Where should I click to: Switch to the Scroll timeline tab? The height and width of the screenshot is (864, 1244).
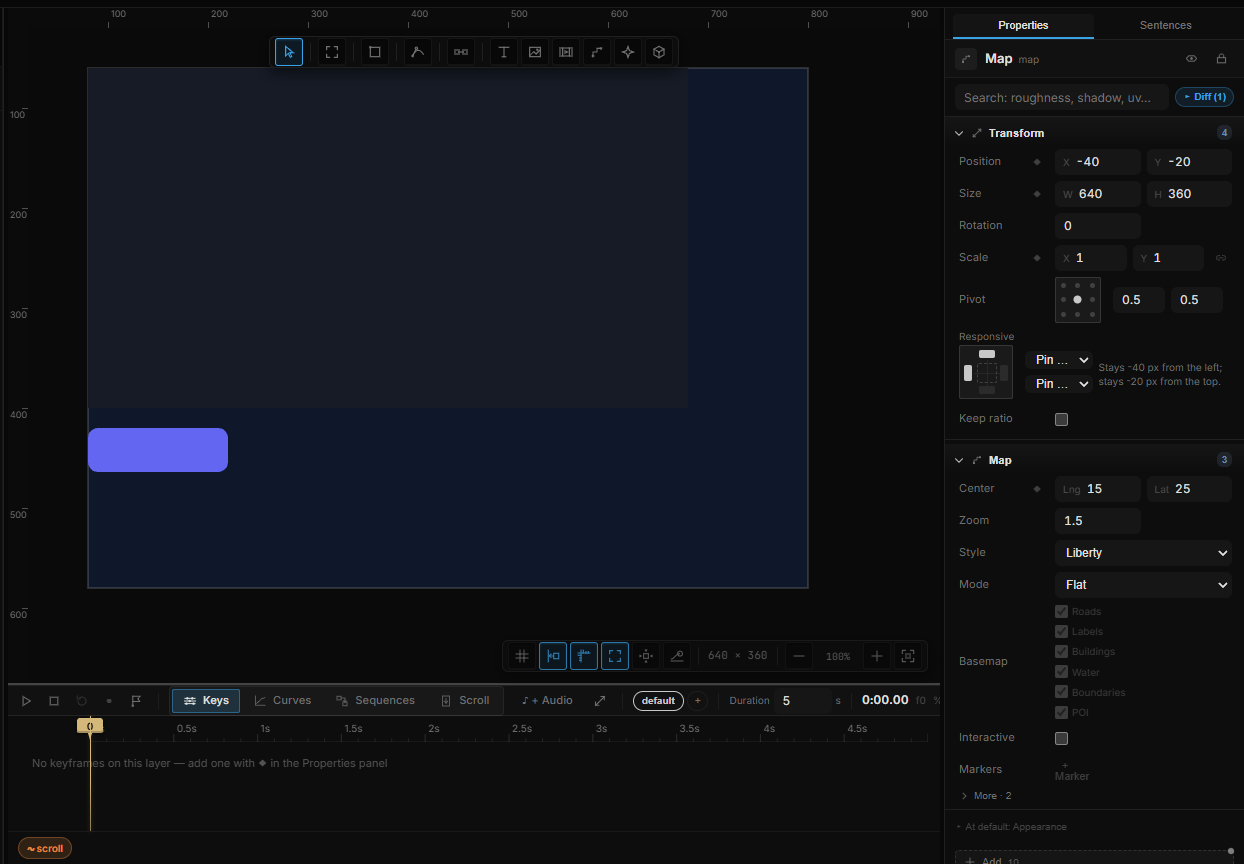point(465,701)
